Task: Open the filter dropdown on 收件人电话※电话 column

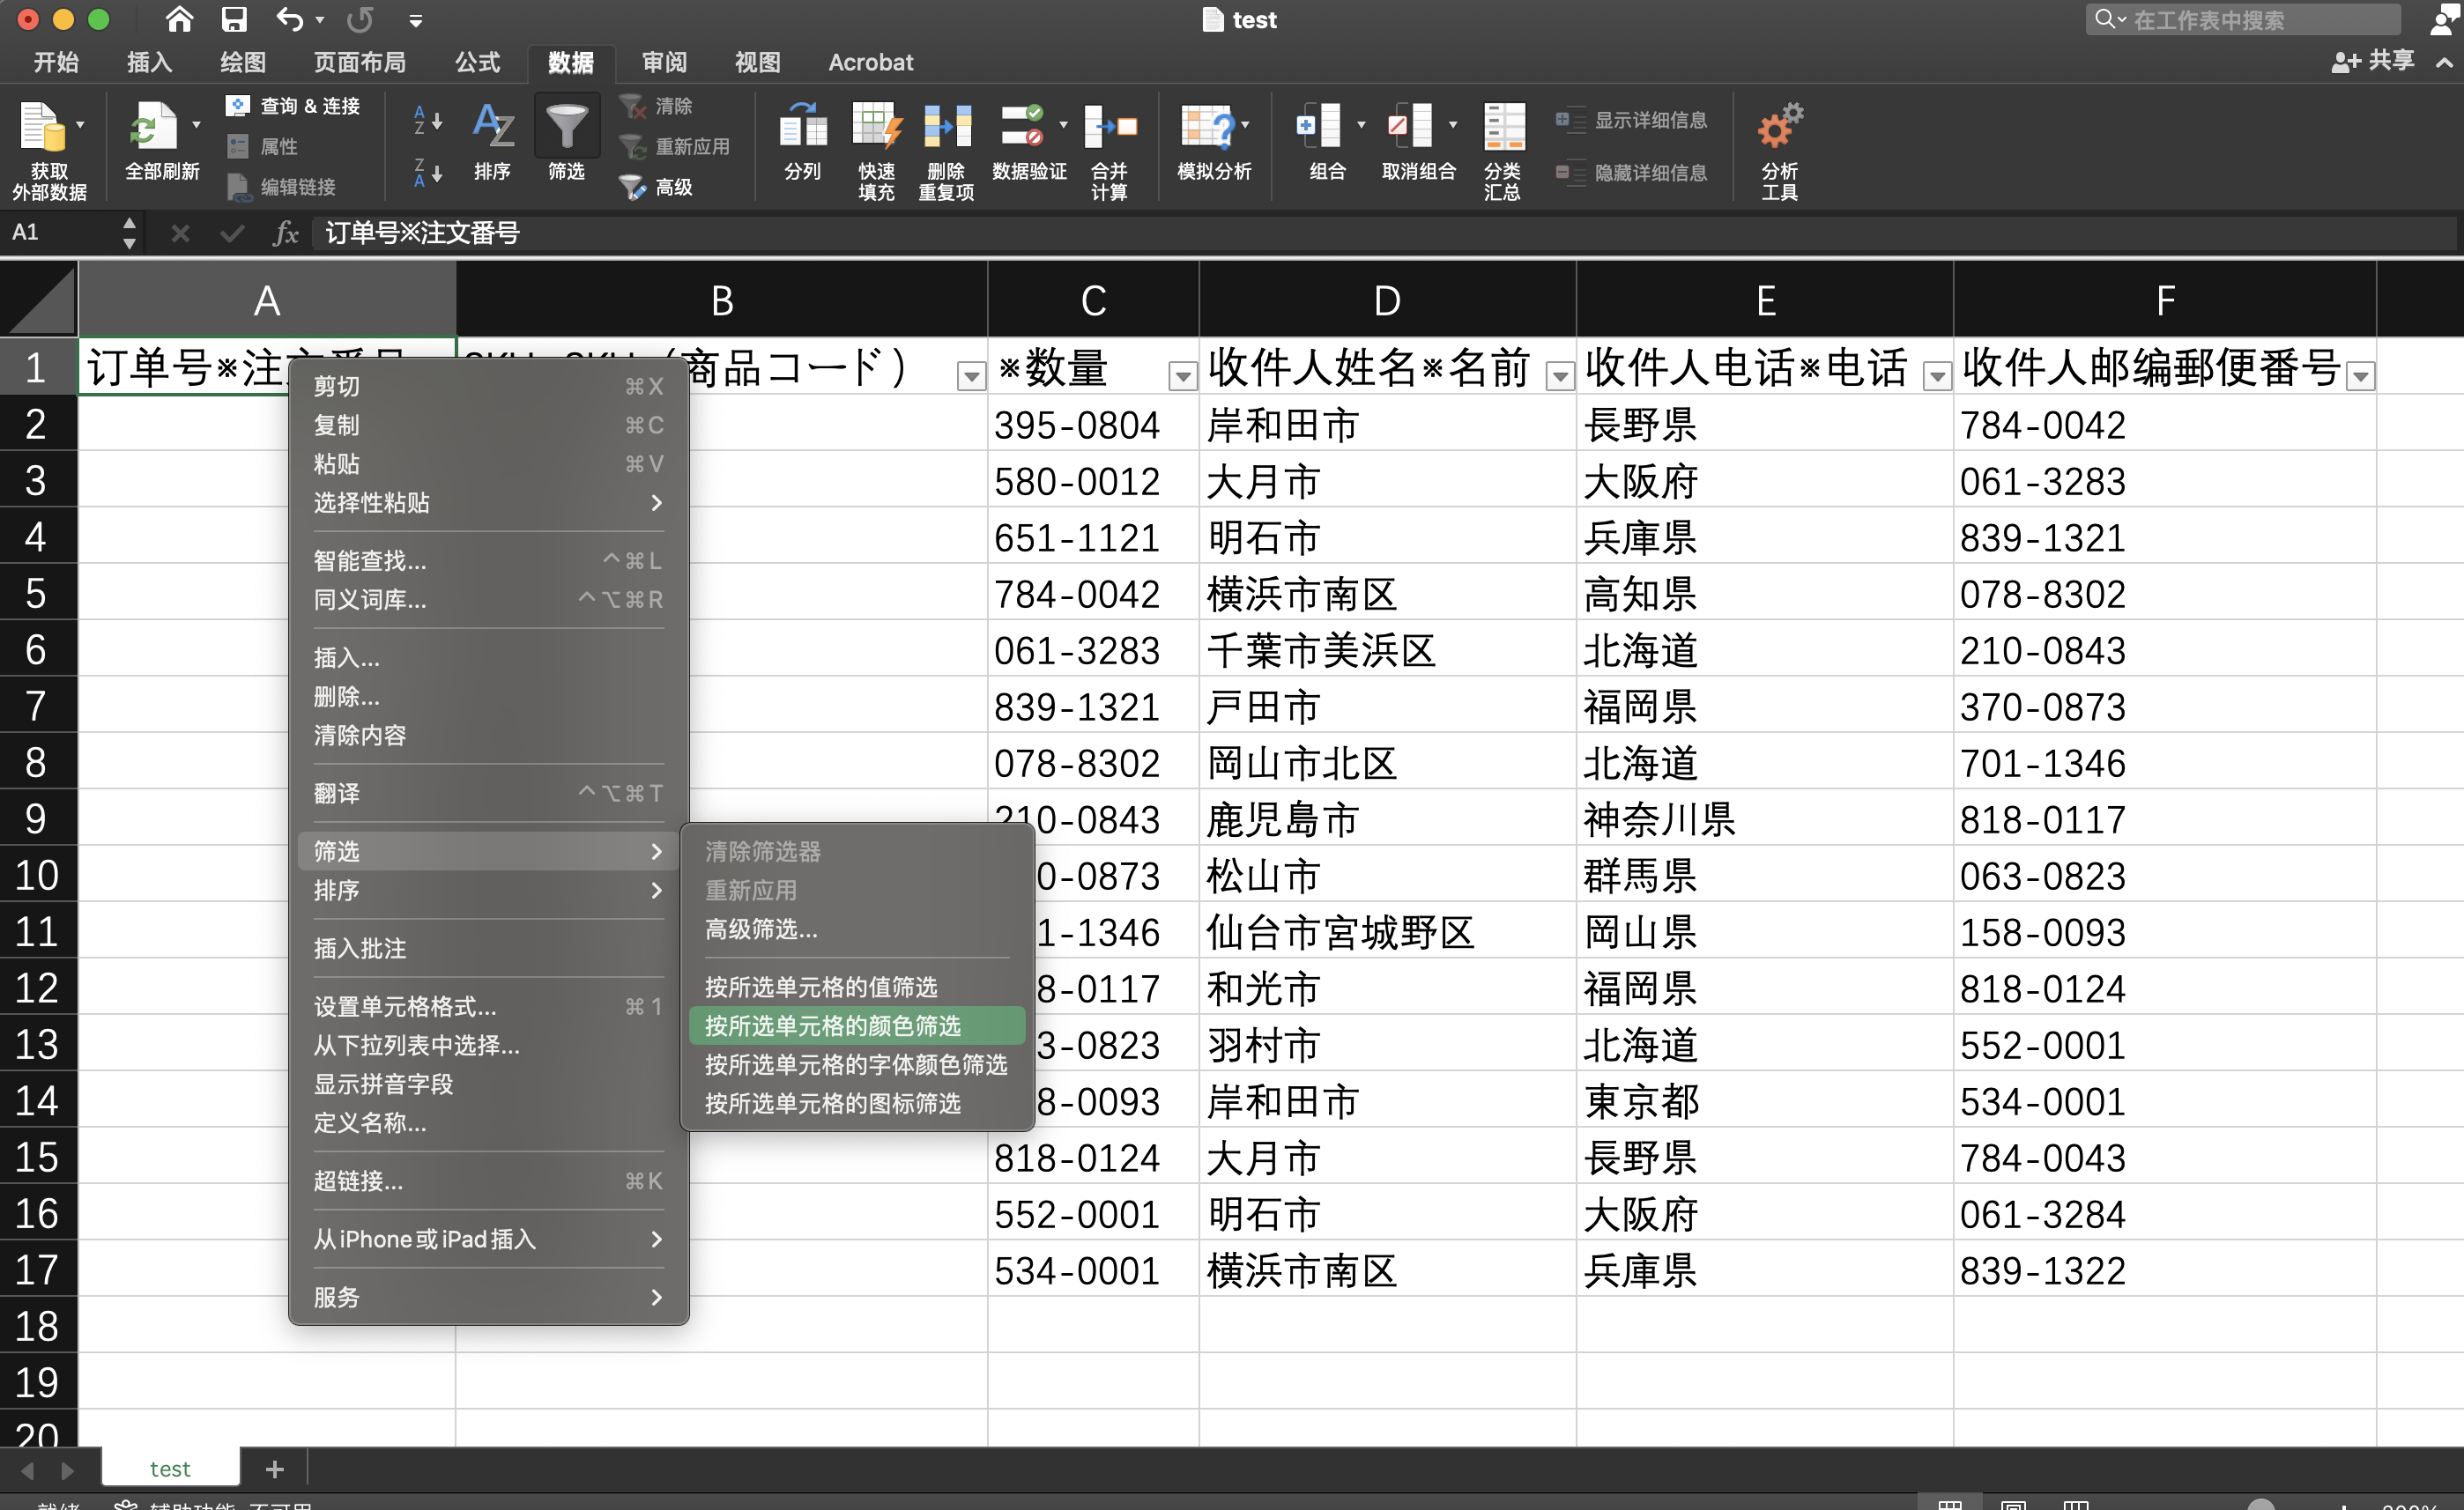Action: point(1937,376)
